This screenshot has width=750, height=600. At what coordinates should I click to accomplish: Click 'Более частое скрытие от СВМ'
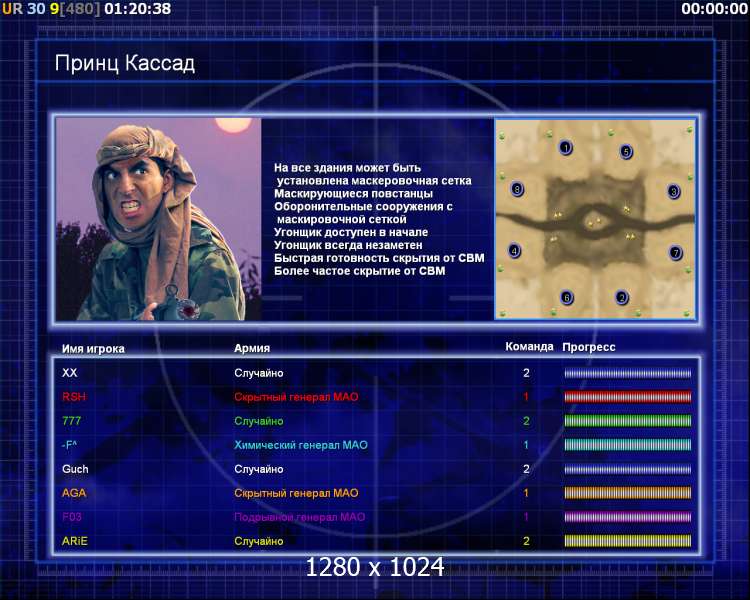pos(360,271)
